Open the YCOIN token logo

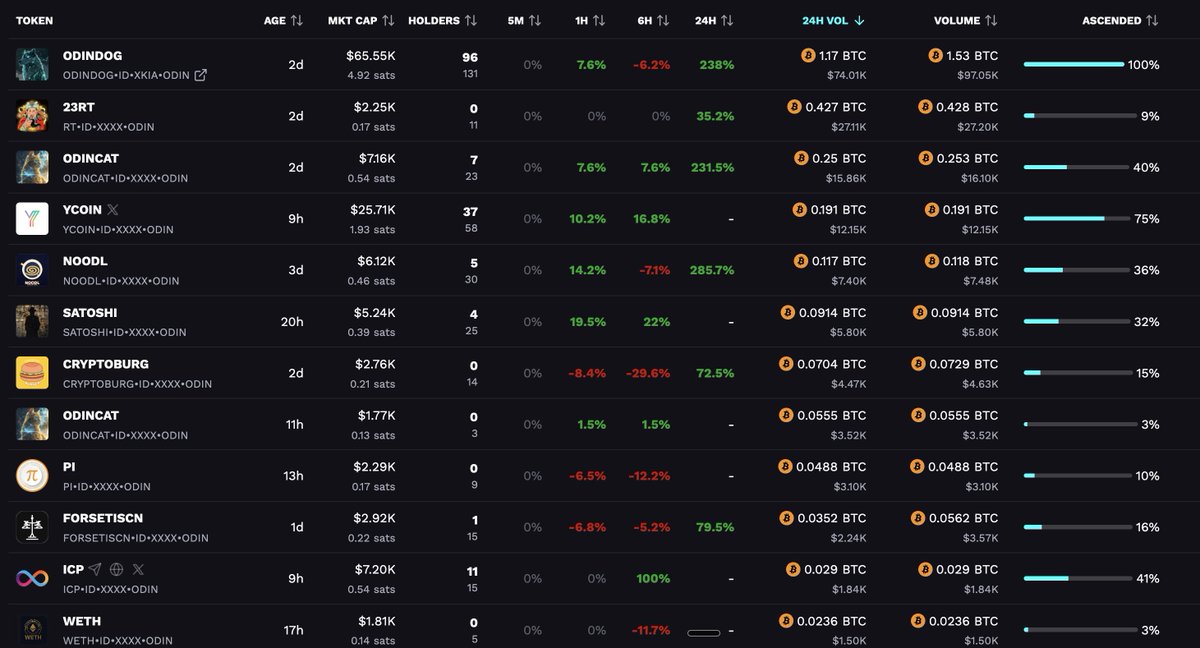pos(32,219)
